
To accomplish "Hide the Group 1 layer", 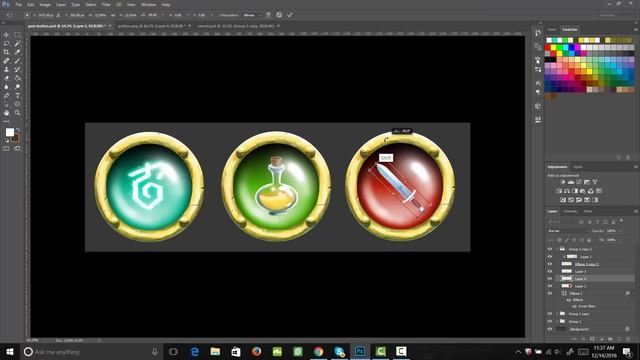I will pyautogui.click(x=550, y=322).
